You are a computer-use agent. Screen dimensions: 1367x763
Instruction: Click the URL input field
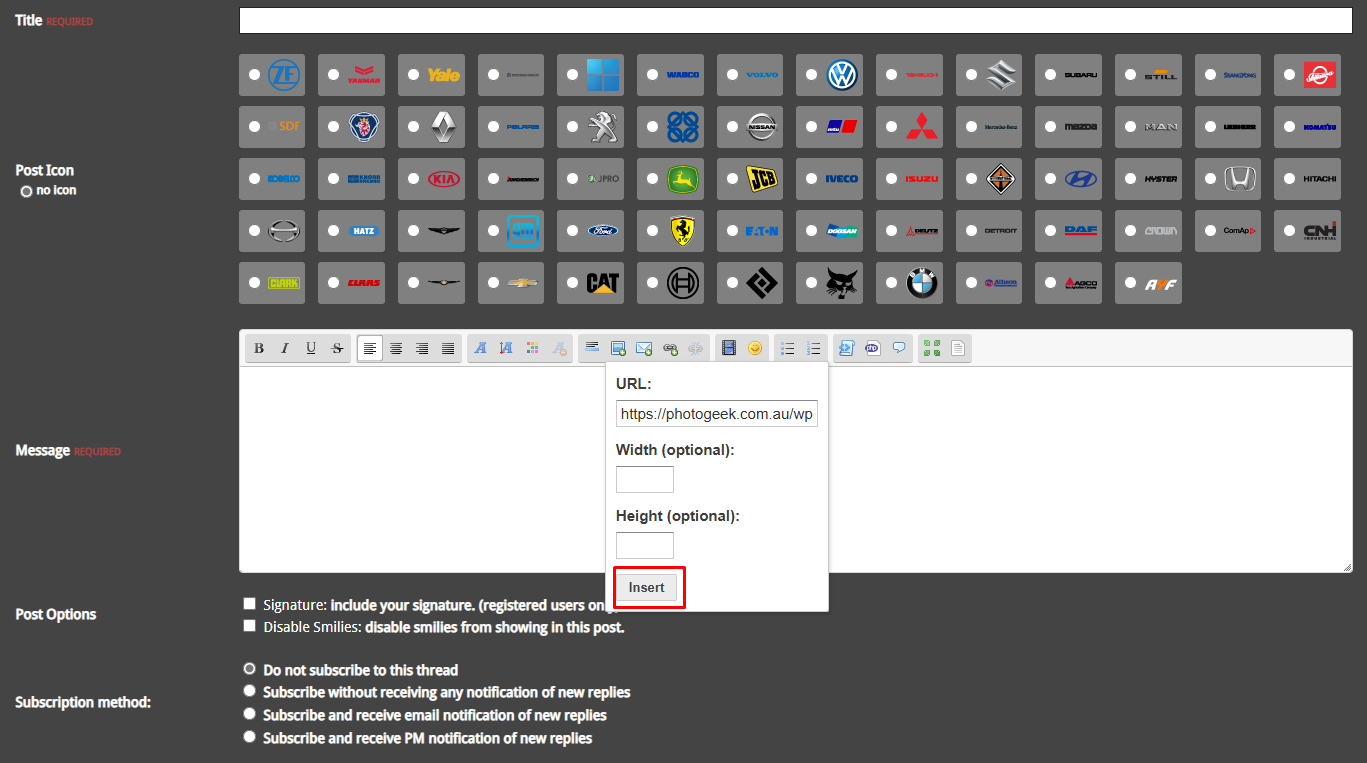tap(717, 414)
